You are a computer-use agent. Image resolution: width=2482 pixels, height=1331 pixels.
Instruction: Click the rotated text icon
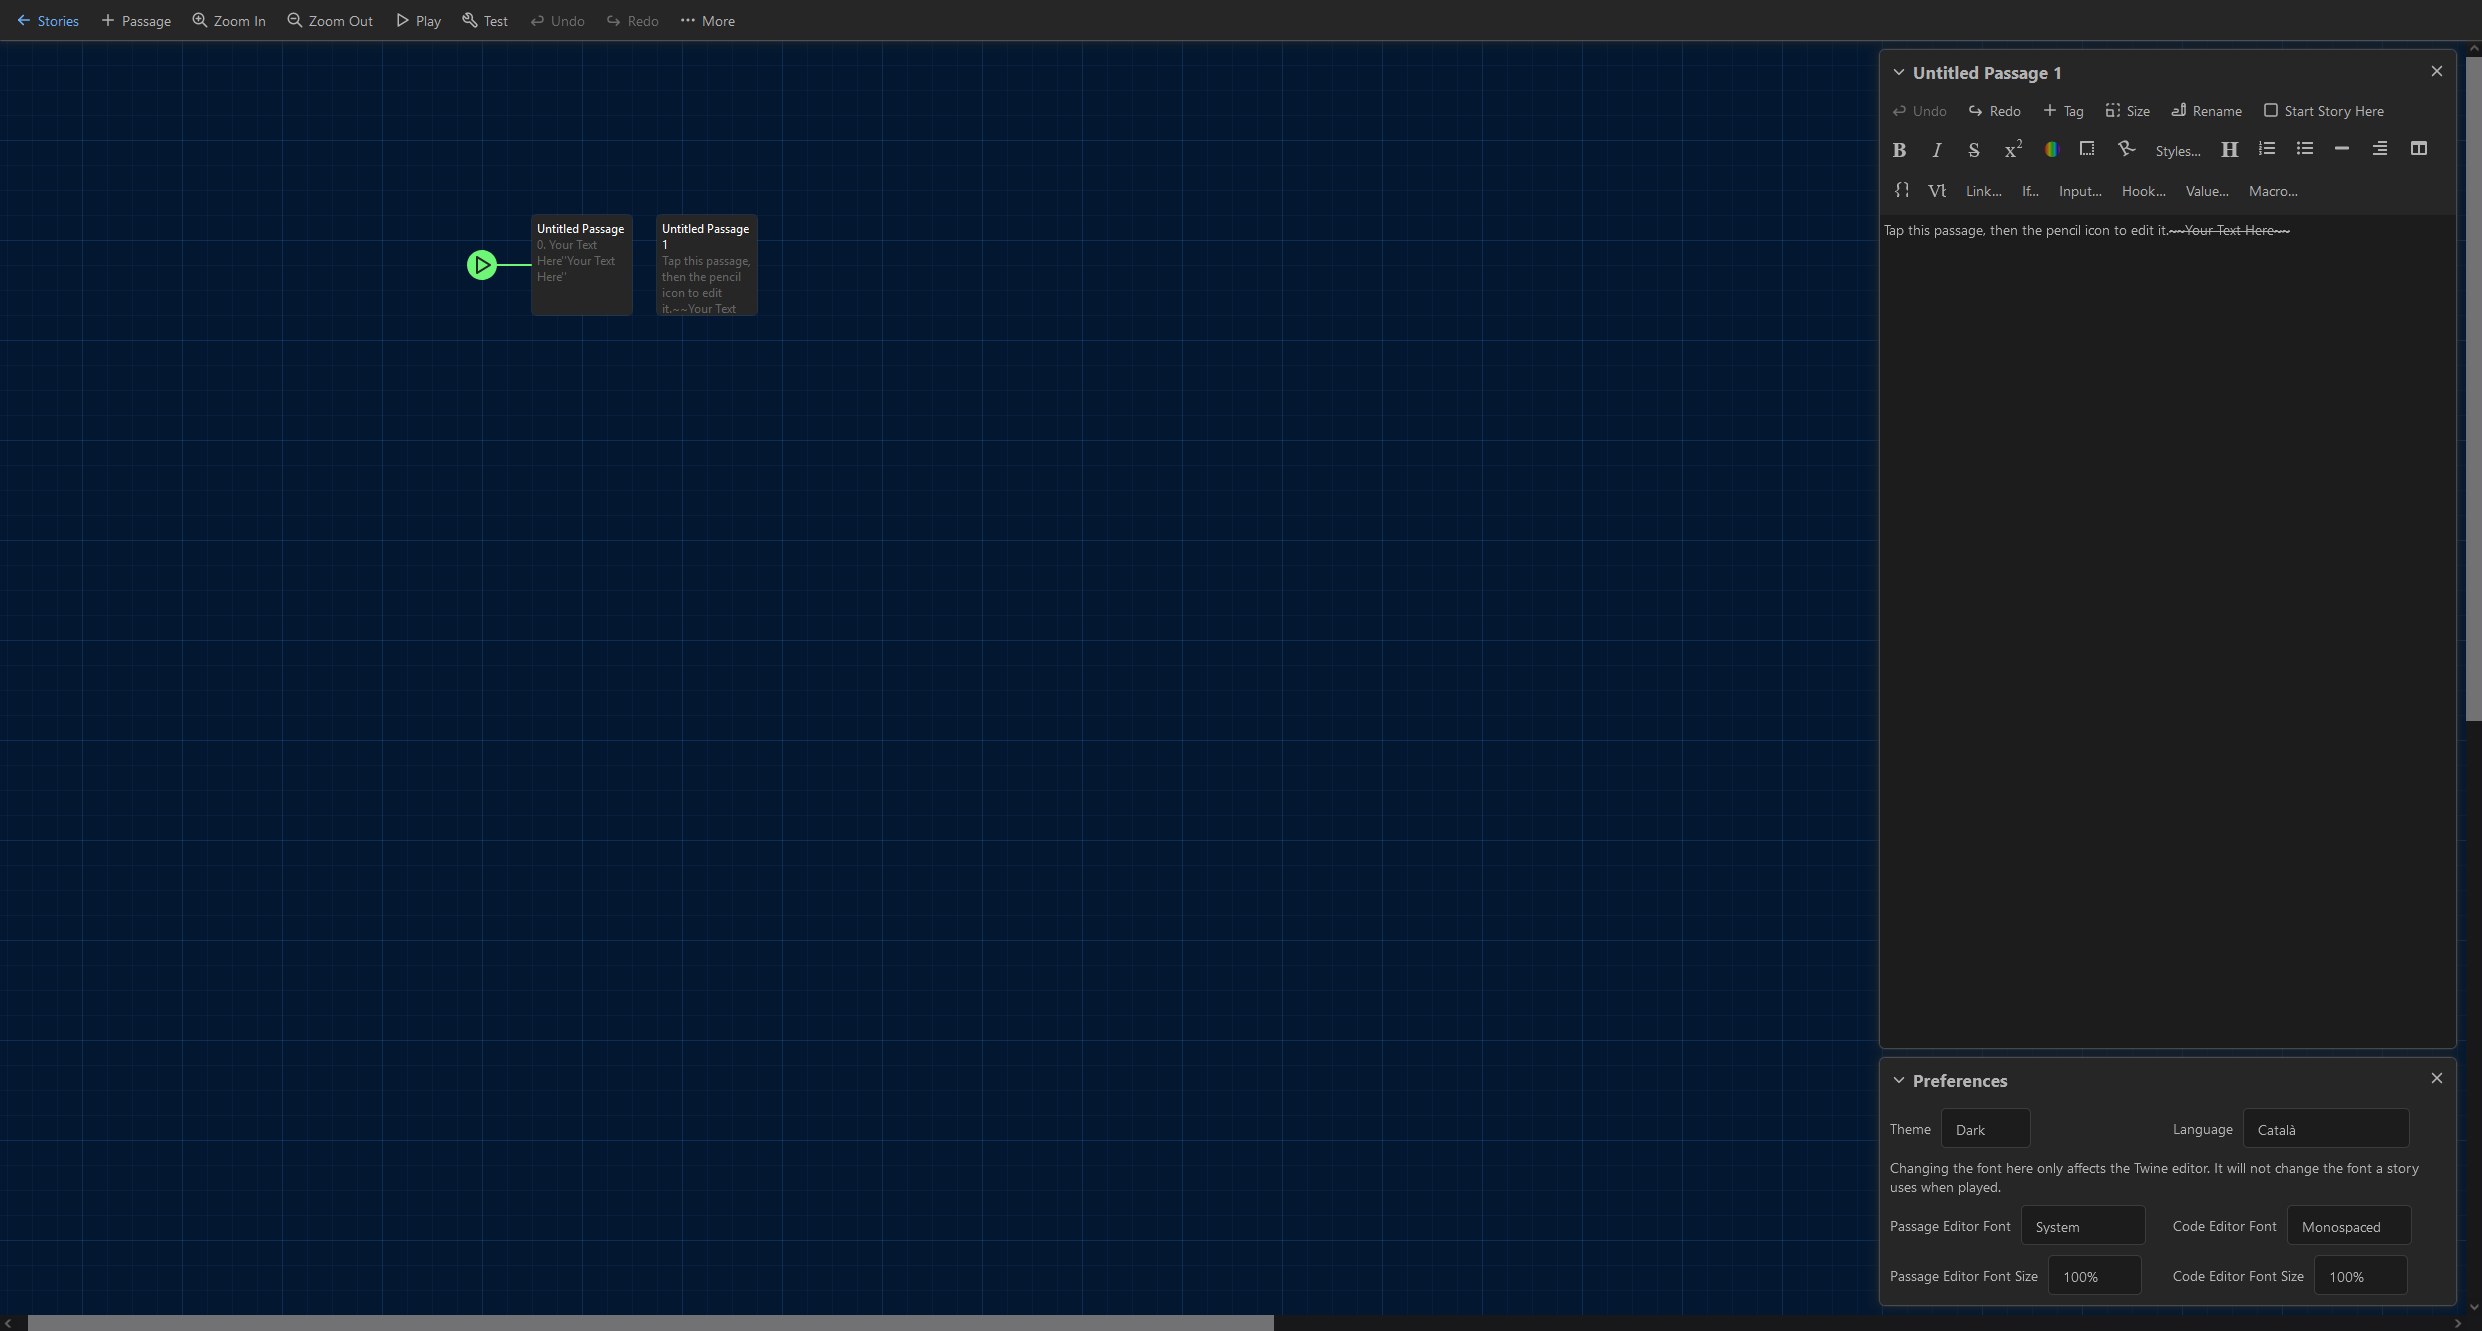pos(2126,149)
